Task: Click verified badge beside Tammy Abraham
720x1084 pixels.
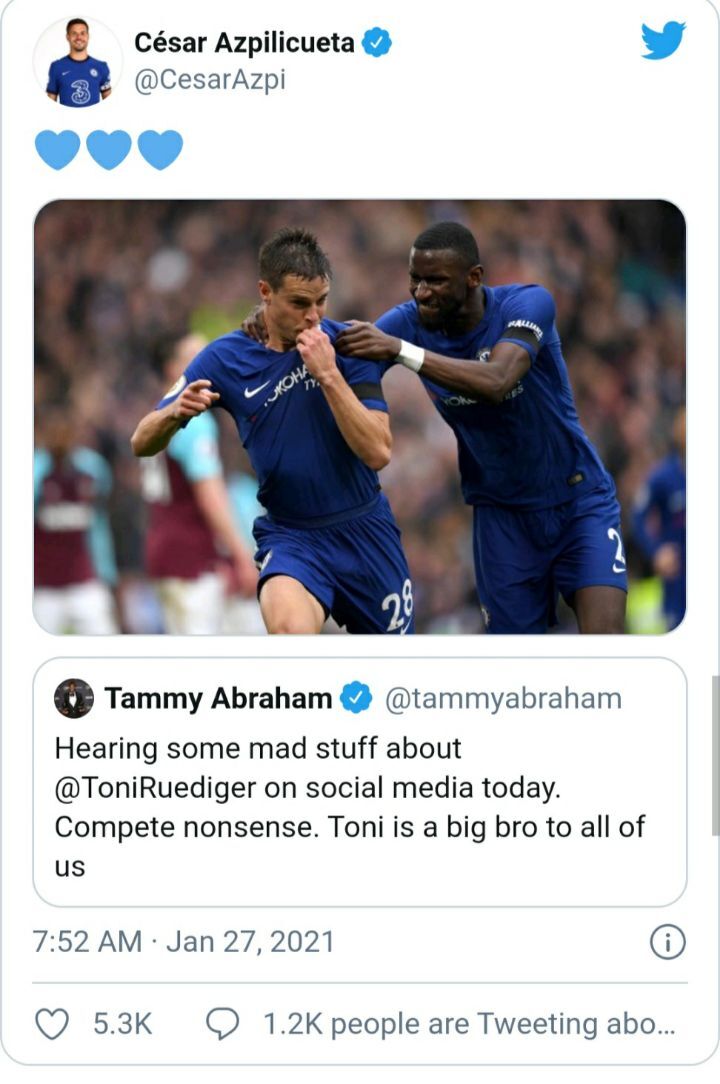Action: click(355, 698)
